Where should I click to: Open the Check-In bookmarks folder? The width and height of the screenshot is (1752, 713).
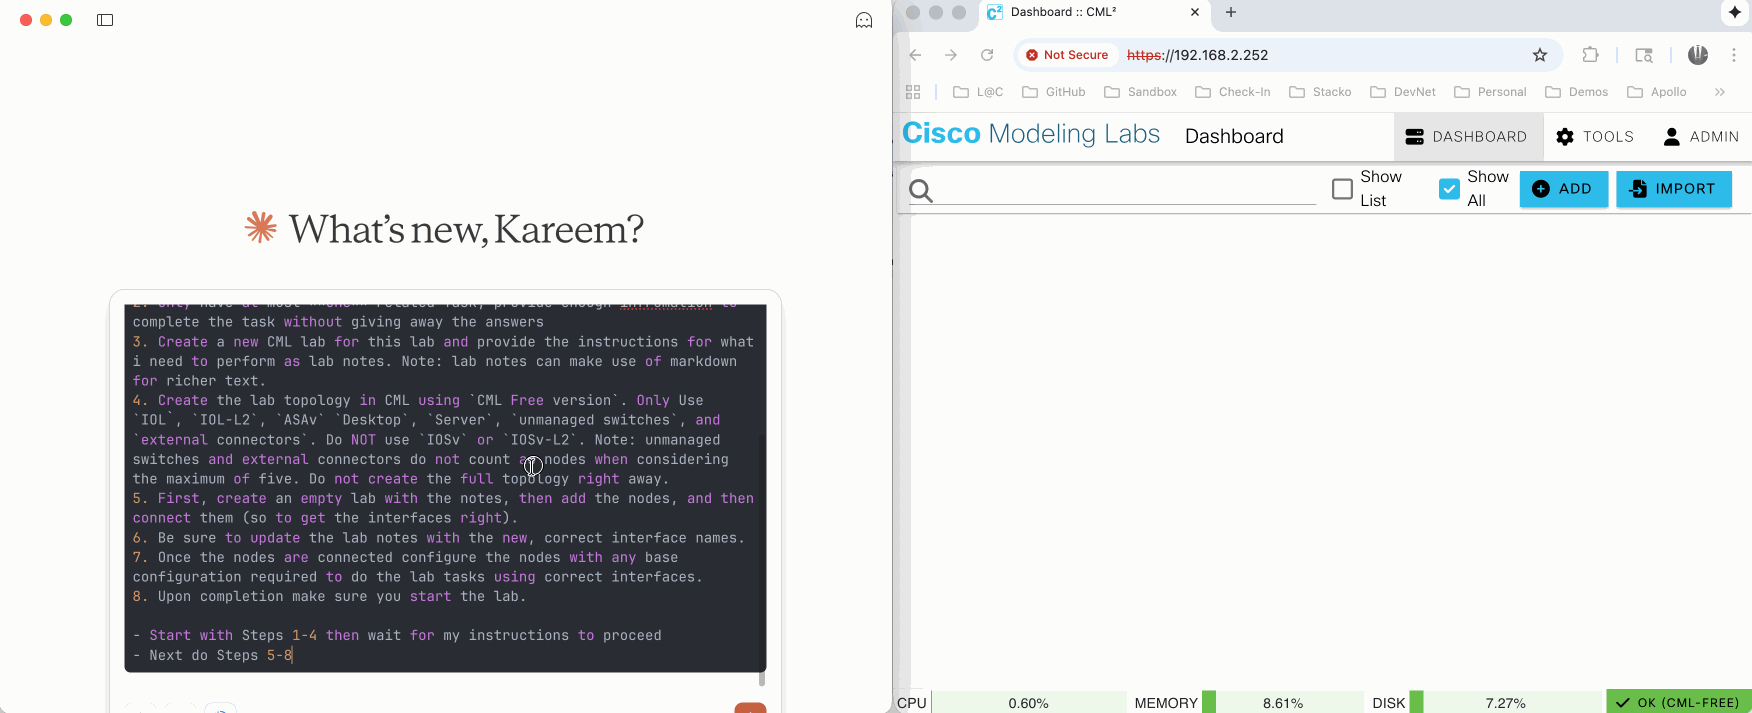[x=1233, y=92]
